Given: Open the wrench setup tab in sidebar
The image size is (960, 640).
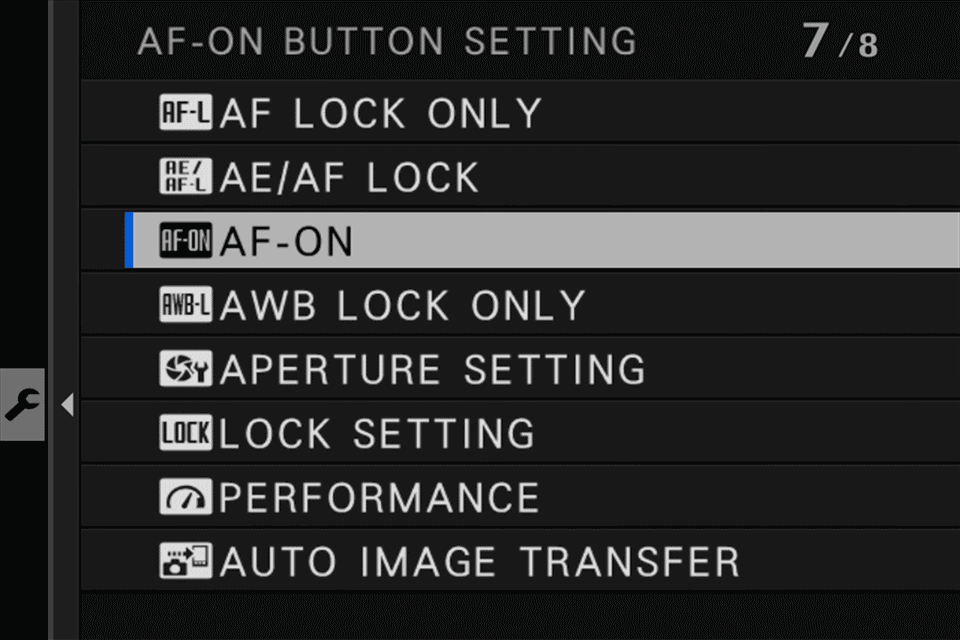Looking at the screenshot, I should point(22,404).
